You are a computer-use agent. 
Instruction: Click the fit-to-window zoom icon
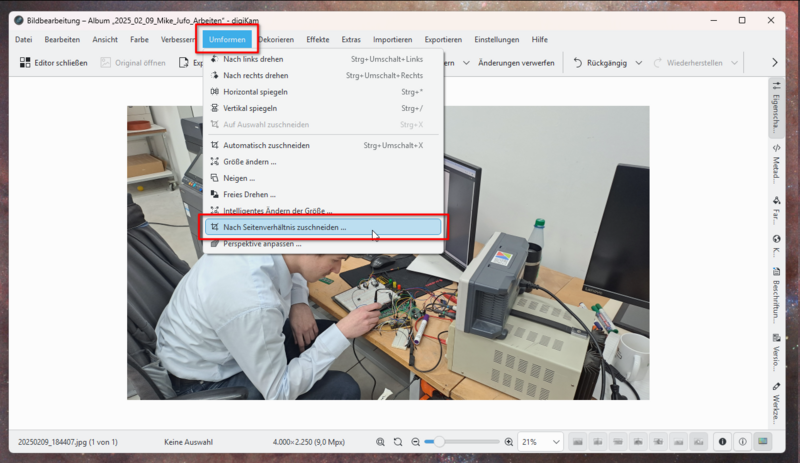(380, 442)
